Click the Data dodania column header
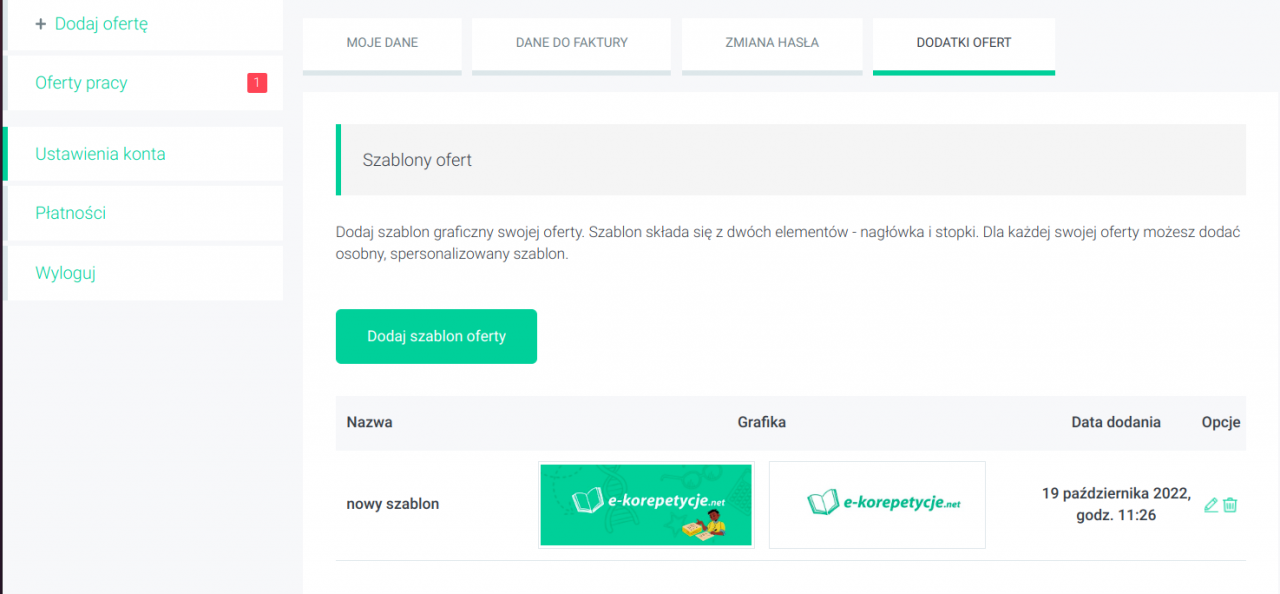 1116,422
